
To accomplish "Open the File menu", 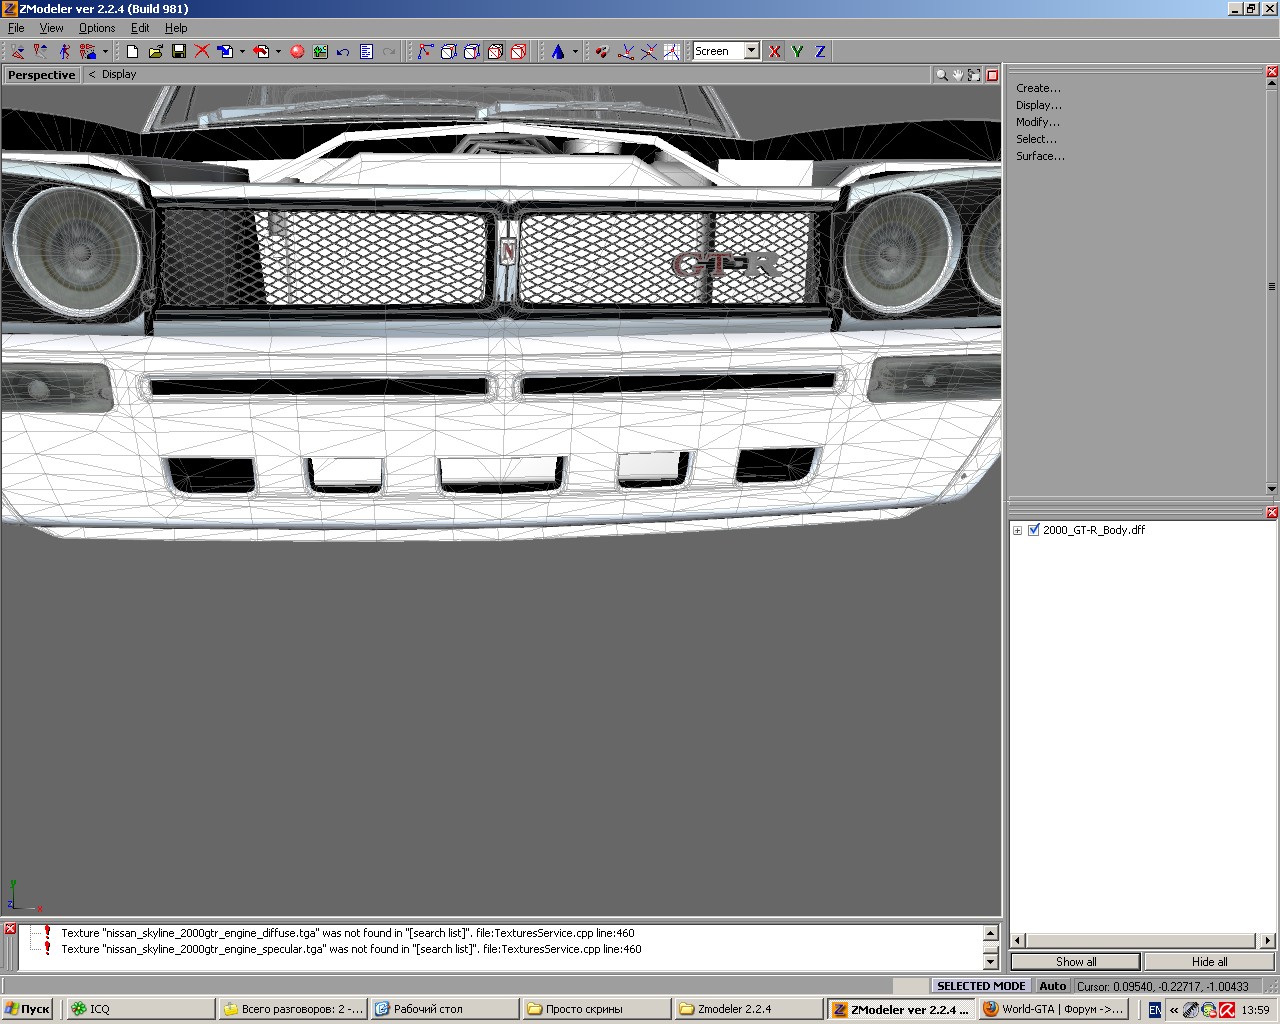I will coord(16,28).
